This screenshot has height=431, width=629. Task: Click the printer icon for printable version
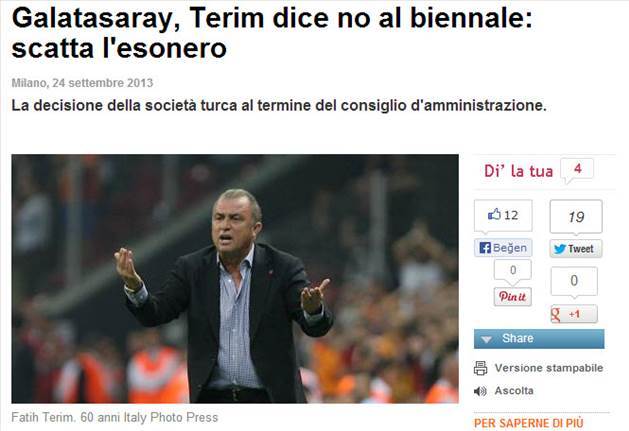(x=480, y=368)
